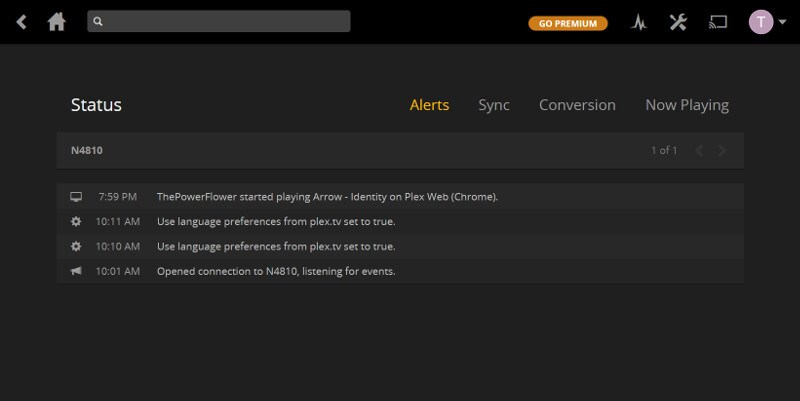The width and height of the screenshot is (800, 401).
Task: Go to the Home screen icon
Action: tap(57, 22)
